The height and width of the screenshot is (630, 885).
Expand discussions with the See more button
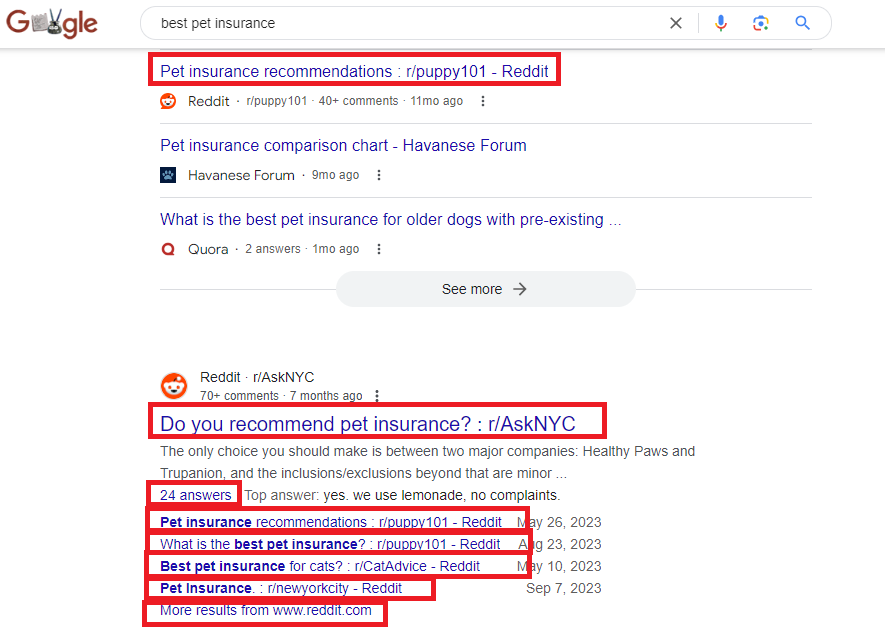[x=485, y=289]
